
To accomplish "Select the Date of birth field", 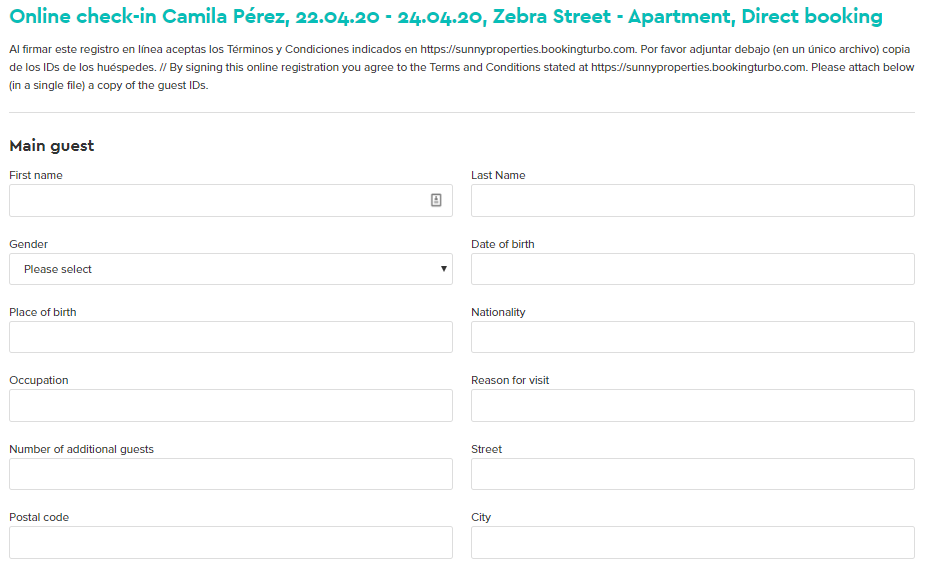I will pos(693,269).
